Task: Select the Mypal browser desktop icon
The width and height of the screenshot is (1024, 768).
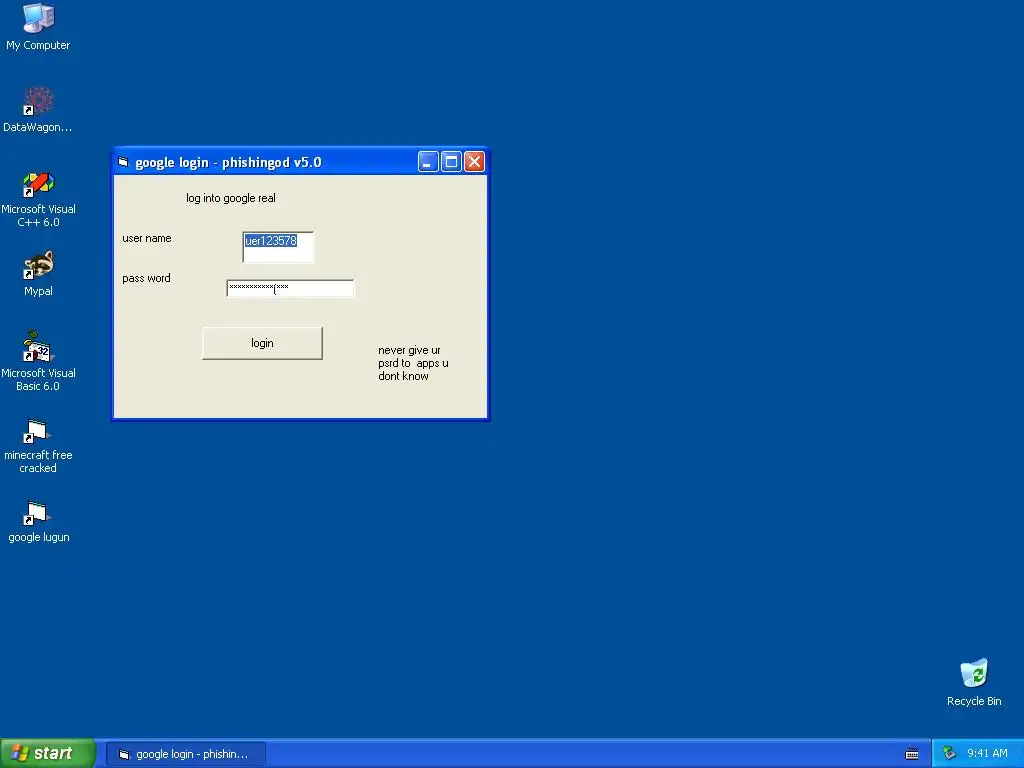Action: [38, 273]
